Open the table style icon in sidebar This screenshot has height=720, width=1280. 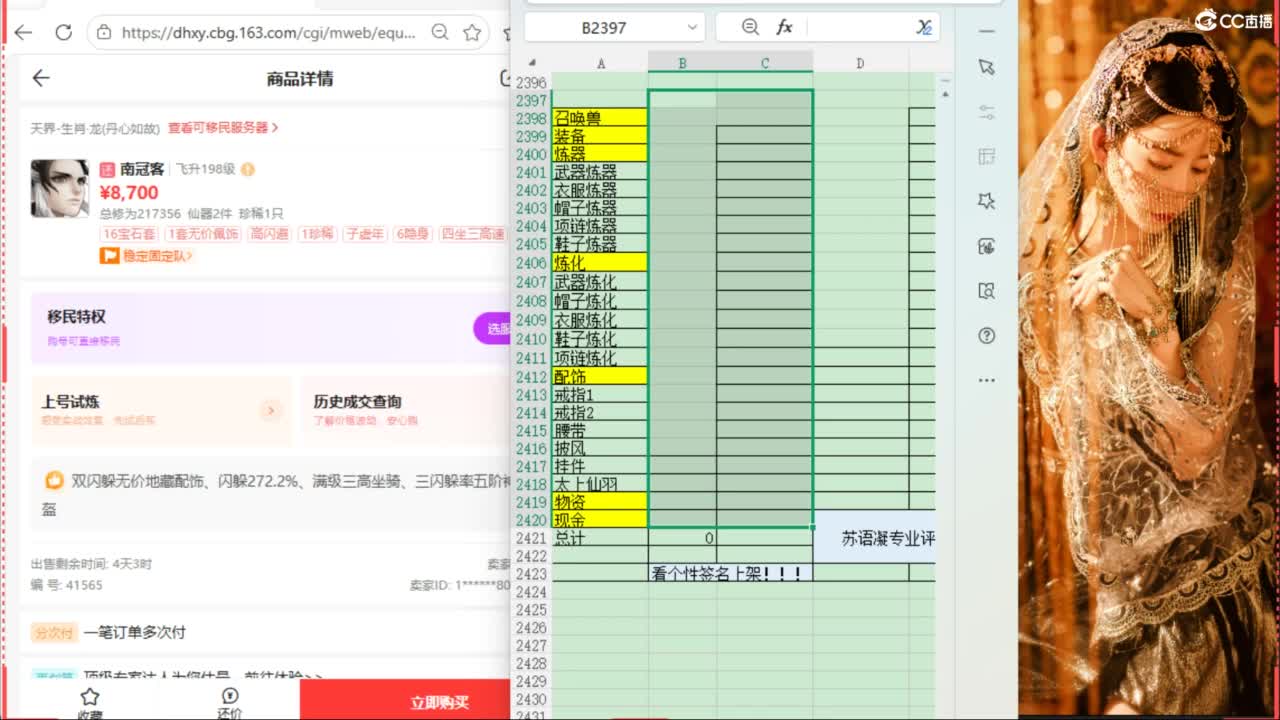click(986, 156)
